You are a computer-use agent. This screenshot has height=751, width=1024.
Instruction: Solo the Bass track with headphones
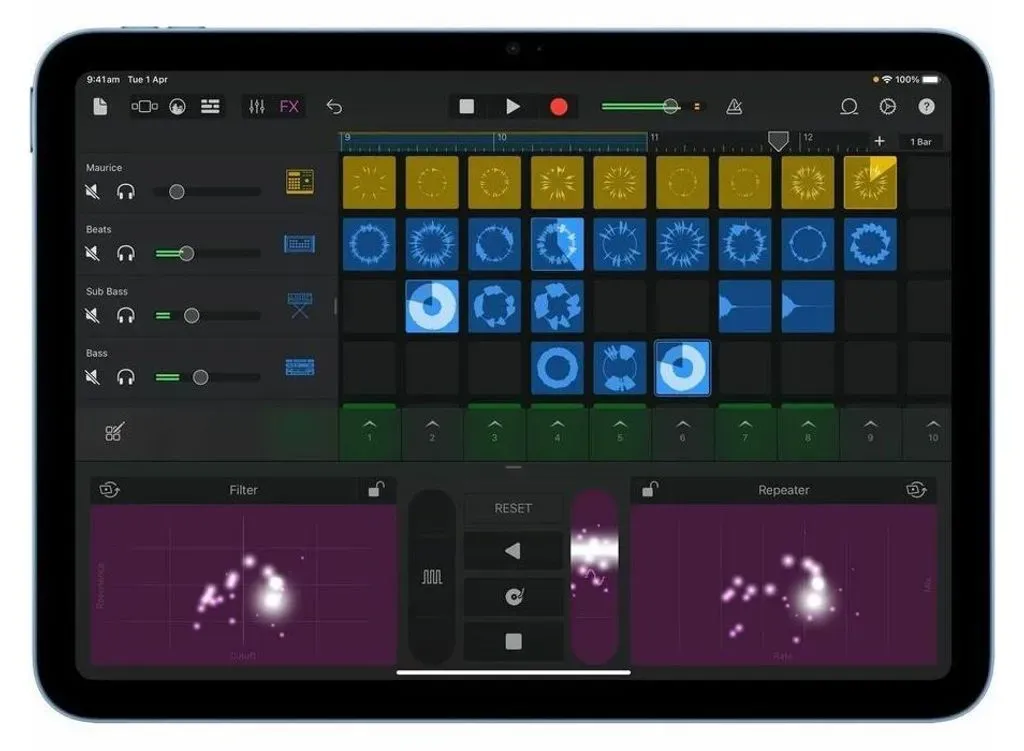[x=125, y=377]
